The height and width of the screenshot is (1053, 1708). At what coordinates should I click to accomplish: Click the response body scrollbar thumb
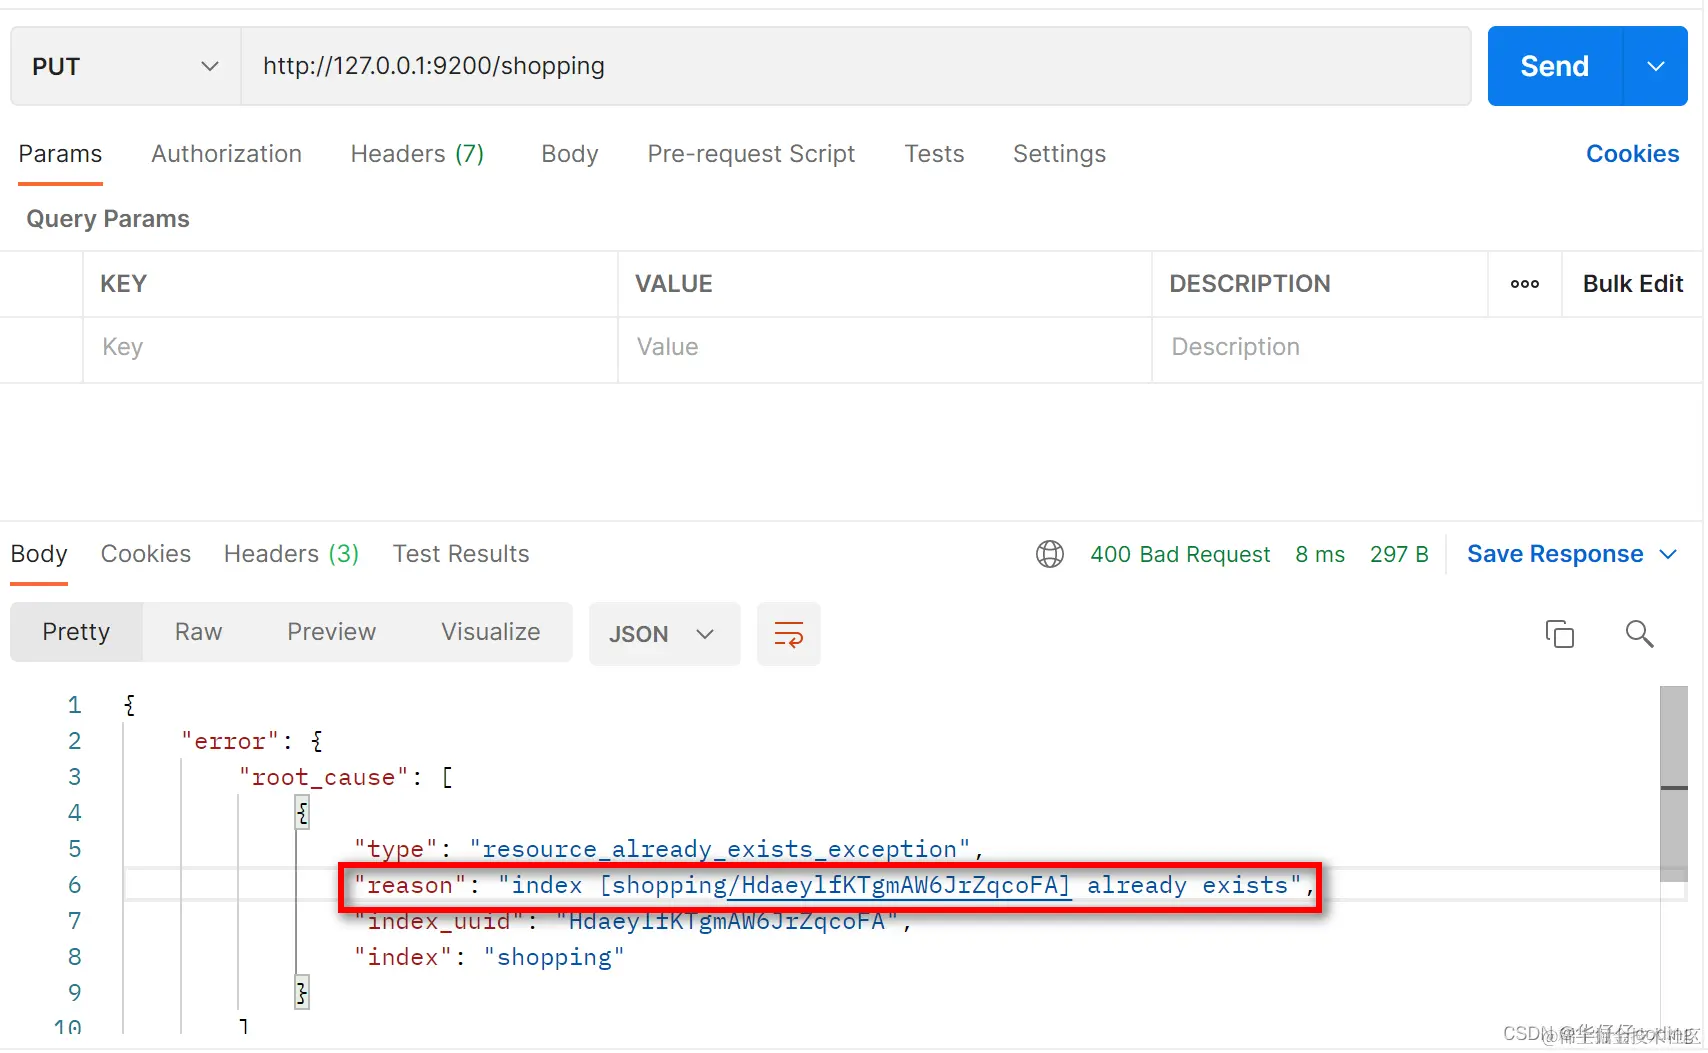pos(1673,783)
